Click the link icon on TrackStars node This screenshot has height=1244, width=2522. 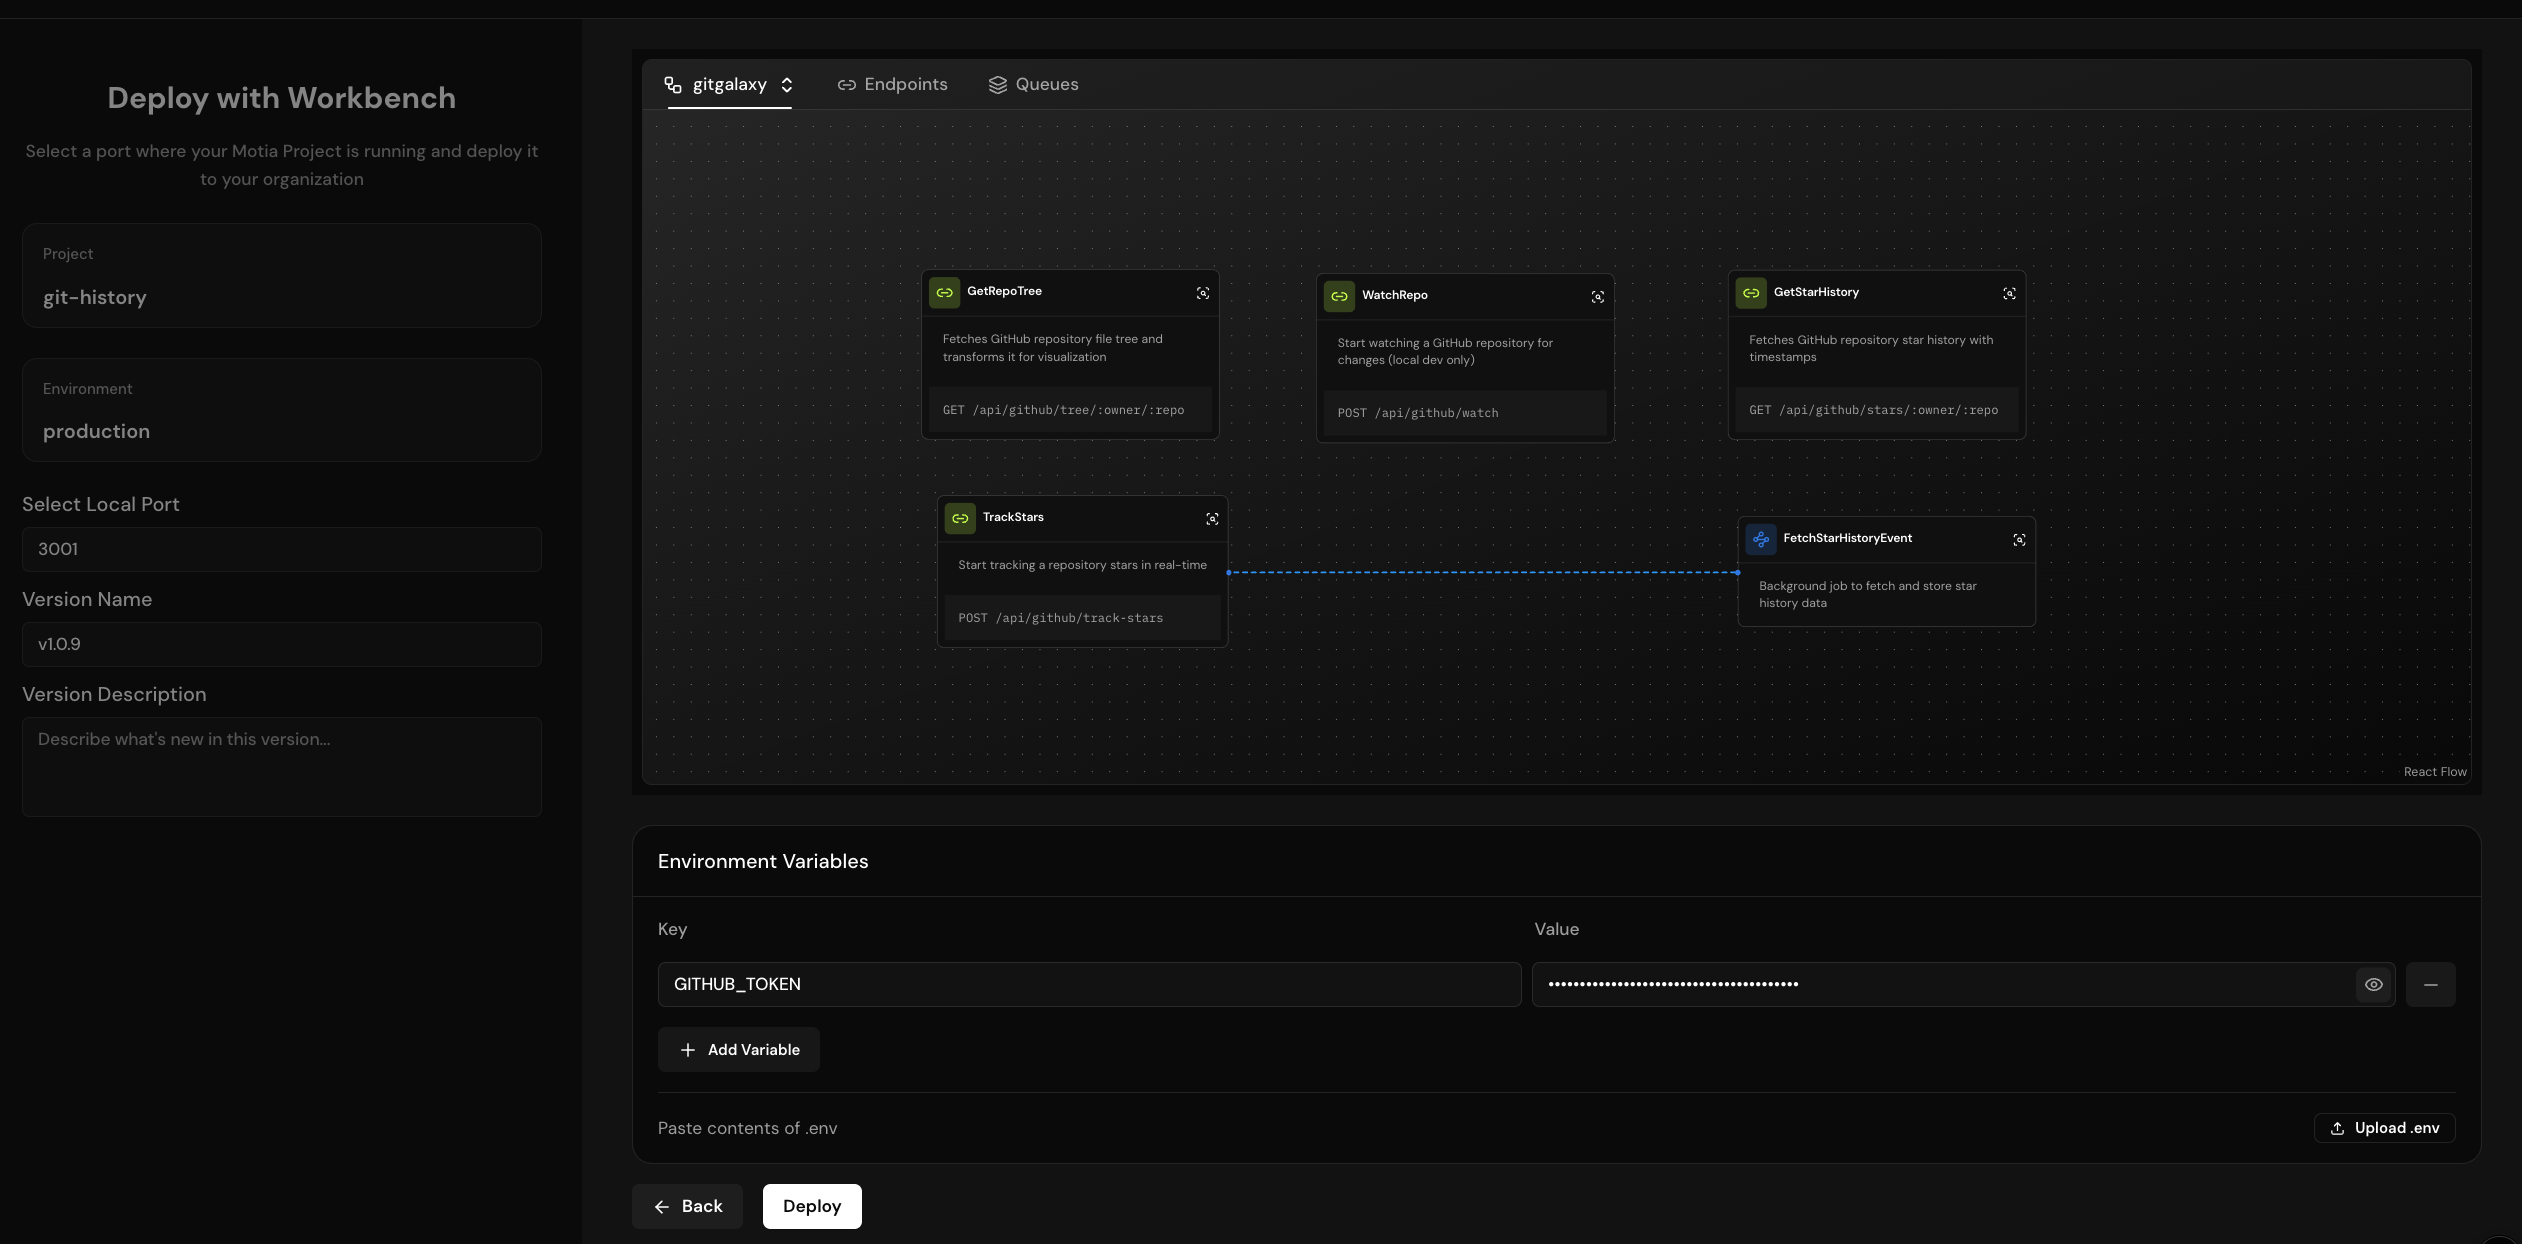pyautogui.click(x=959, y=518)
